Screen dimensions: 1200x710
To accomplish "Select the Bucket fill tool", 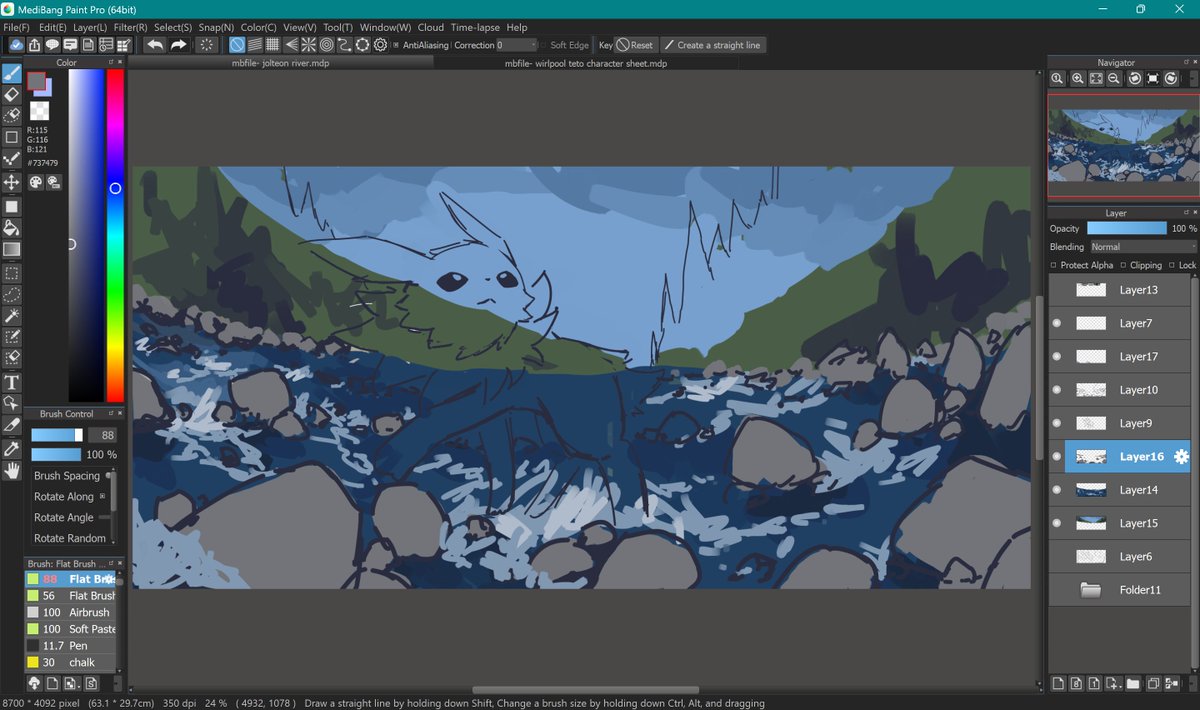I will 12,229.
